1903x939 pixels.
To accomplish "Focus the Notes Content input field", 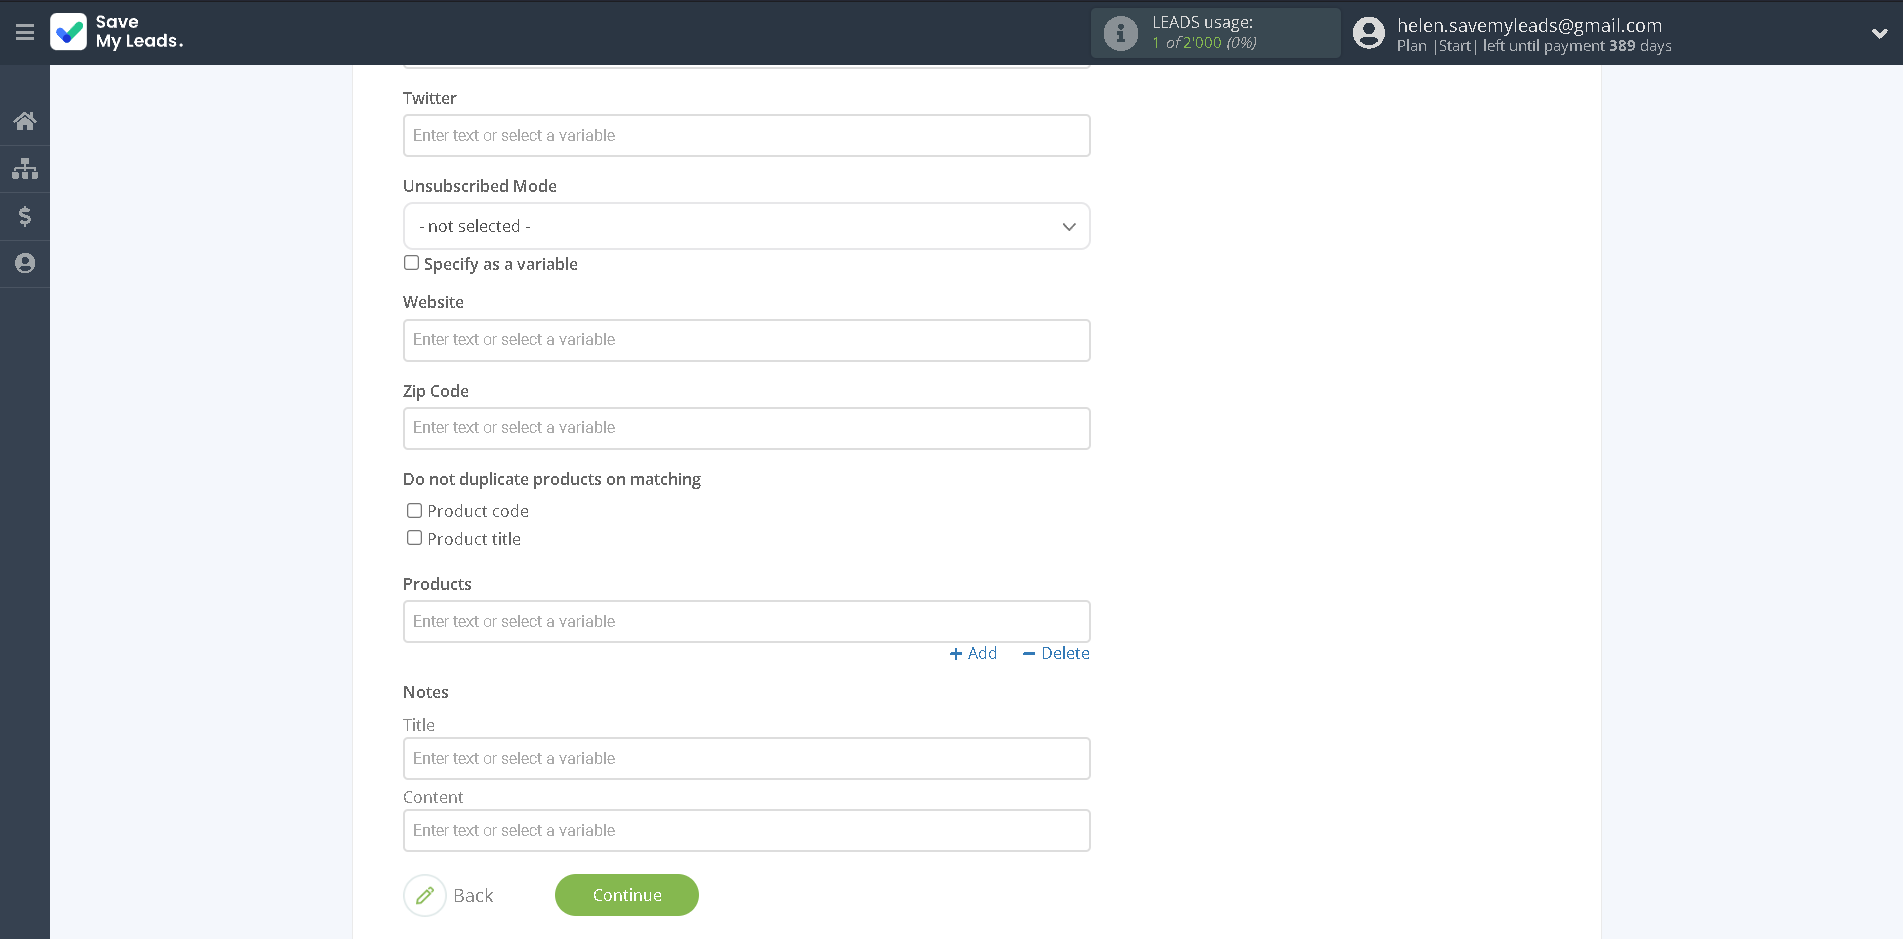I will 746,830.
